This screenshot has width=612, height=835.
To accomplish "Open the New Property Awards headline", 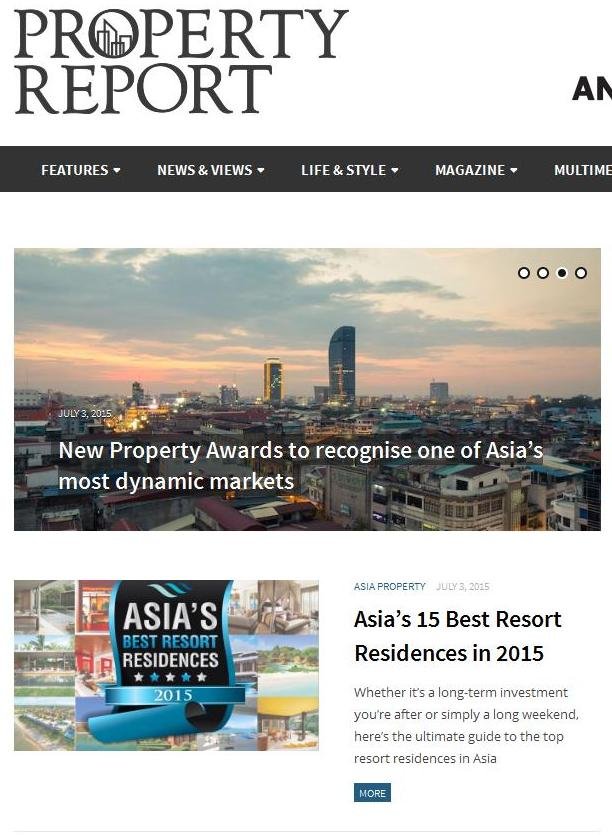I will click(300, 465).
